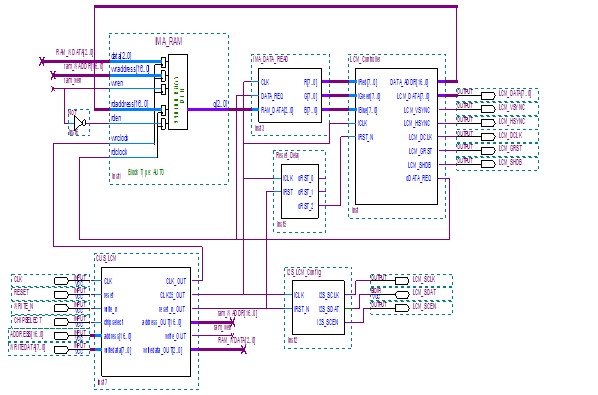Image resolution: width=598 pixels, height=395 pixels.
Task: Click the q[2..0] output bus label
Action: point(220,103)
